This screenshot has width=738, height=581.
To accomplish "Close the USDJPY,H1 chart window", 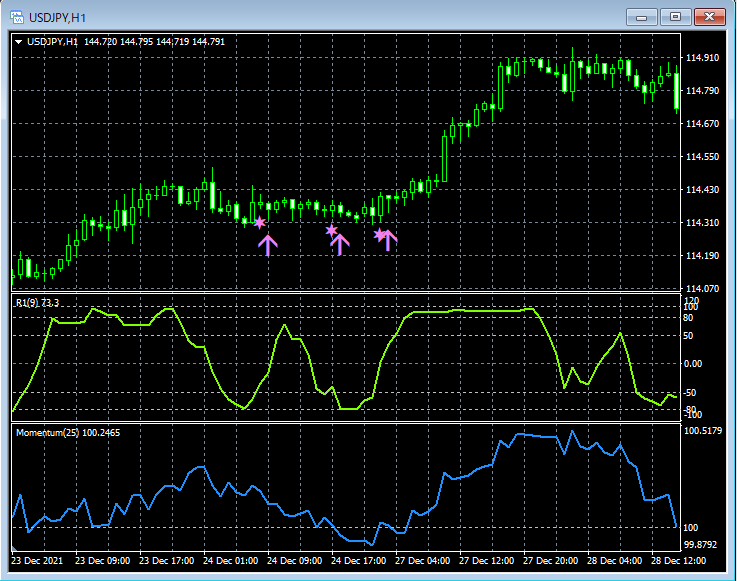I will coord(710,17).
